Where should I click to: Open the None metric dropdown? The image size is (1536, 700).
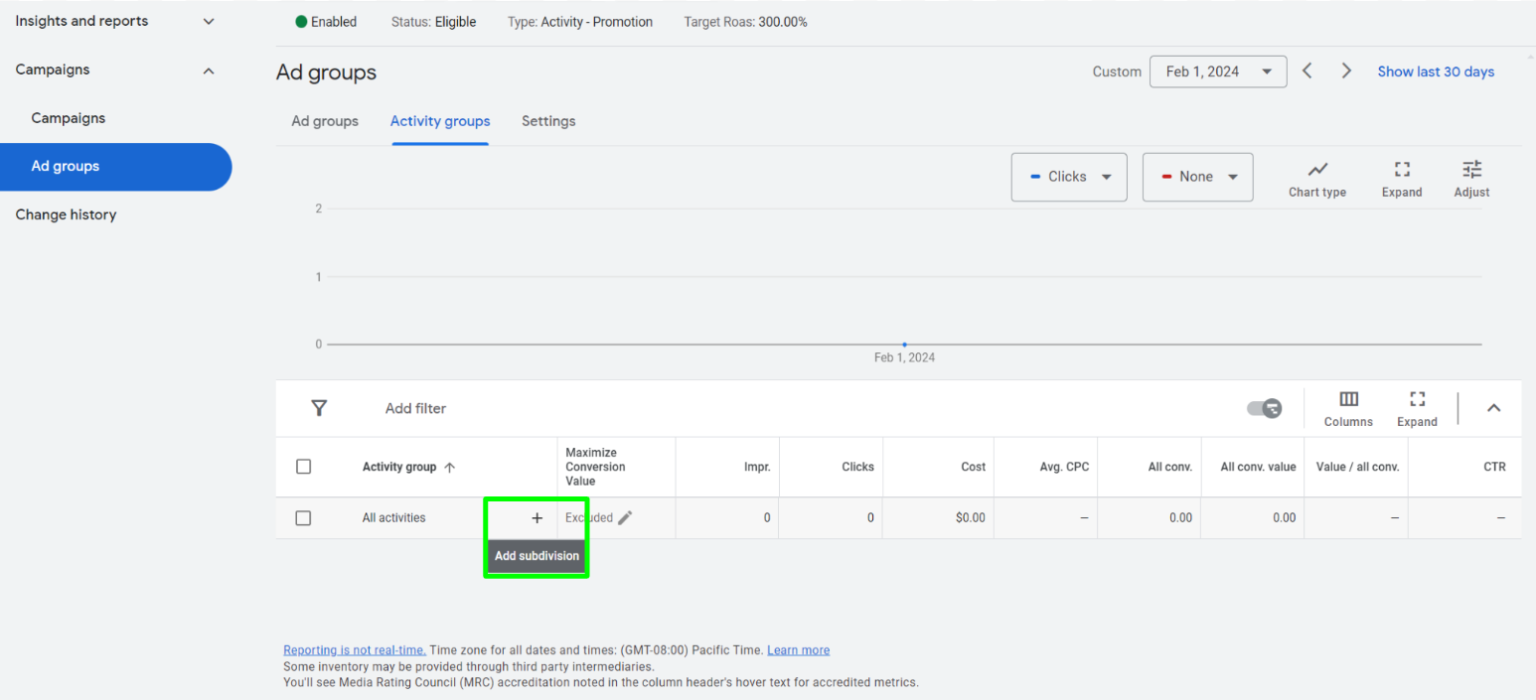(1197, 177)
